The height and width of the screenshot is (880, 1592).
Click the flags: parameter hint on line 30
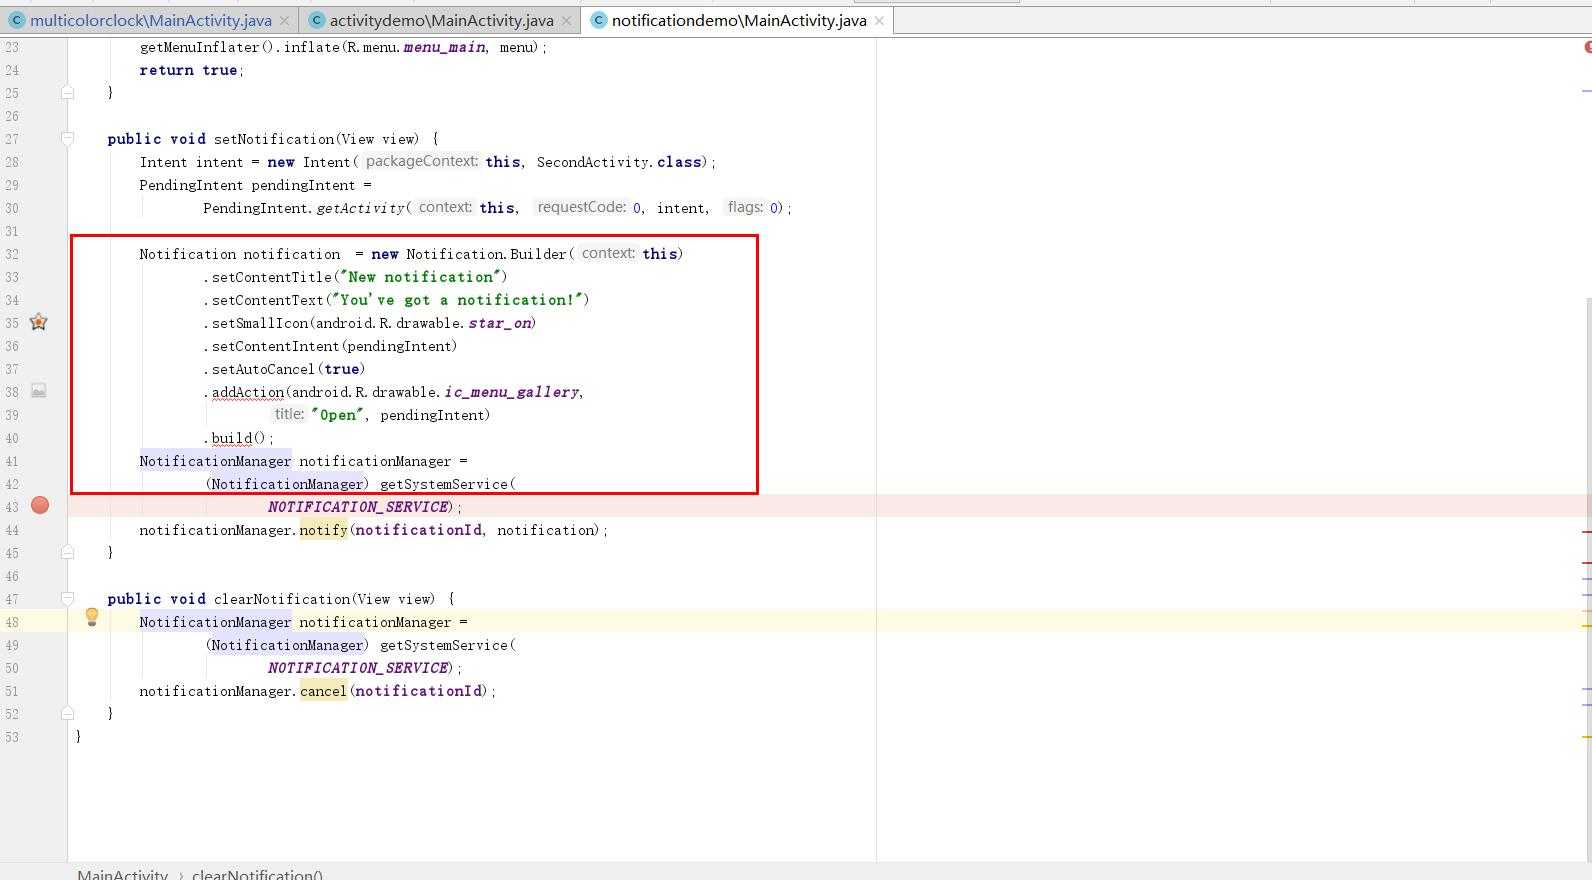(x=745, y=207)
